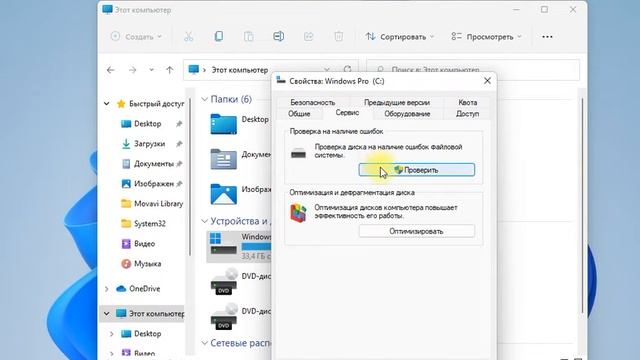Switch to the Оборудование tab
The width and height of the screenshot is (640, 360).
click(x=407, y=114)
